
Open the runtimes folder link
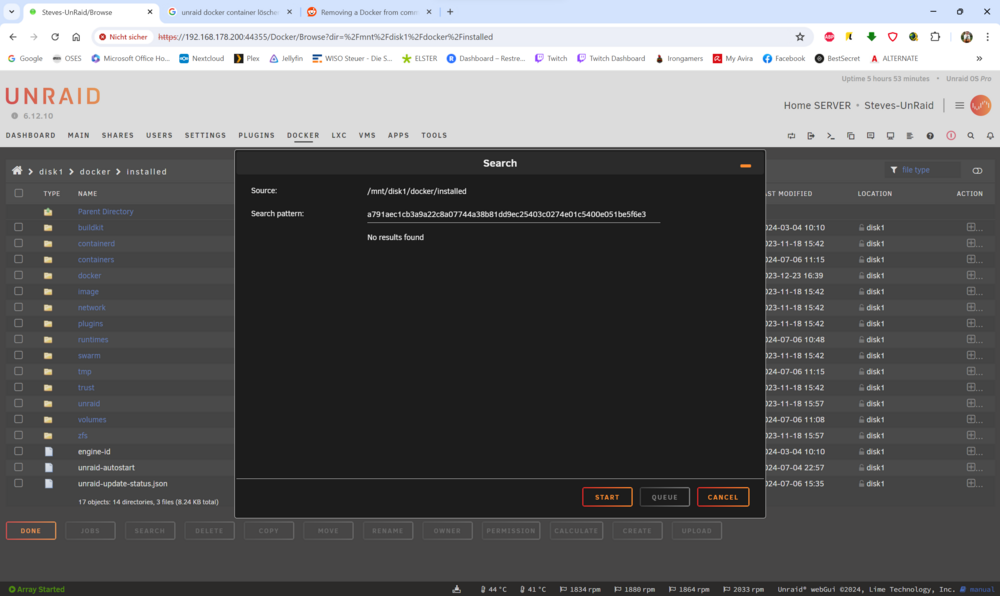[93, 340]
